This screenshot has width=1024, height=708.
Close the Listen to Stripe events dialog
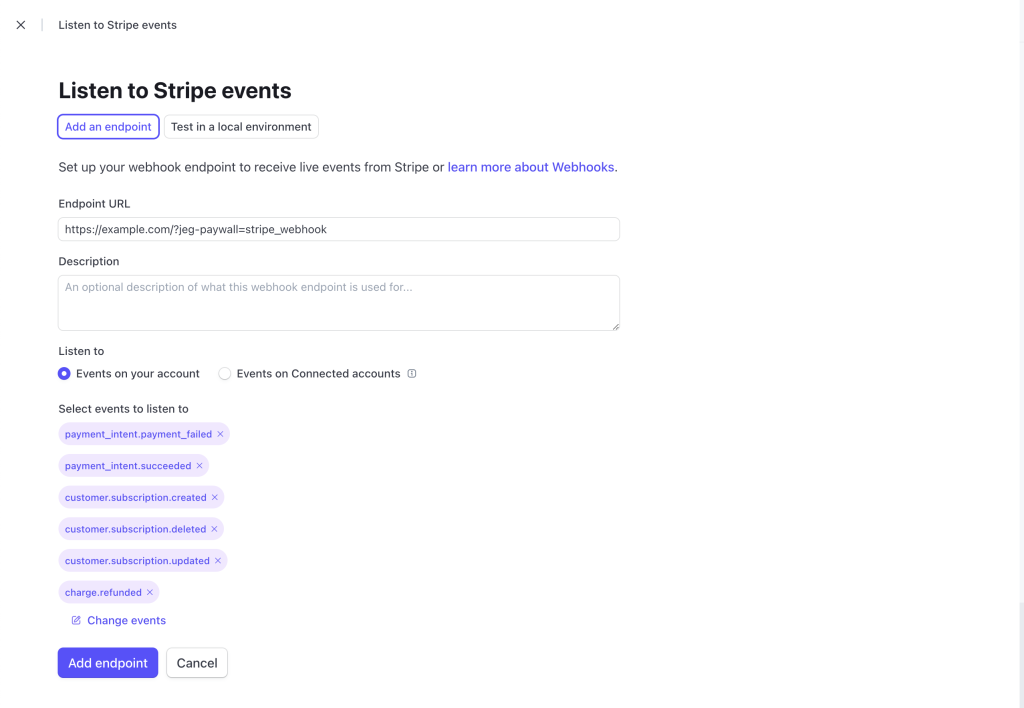[x=21, y=25]
